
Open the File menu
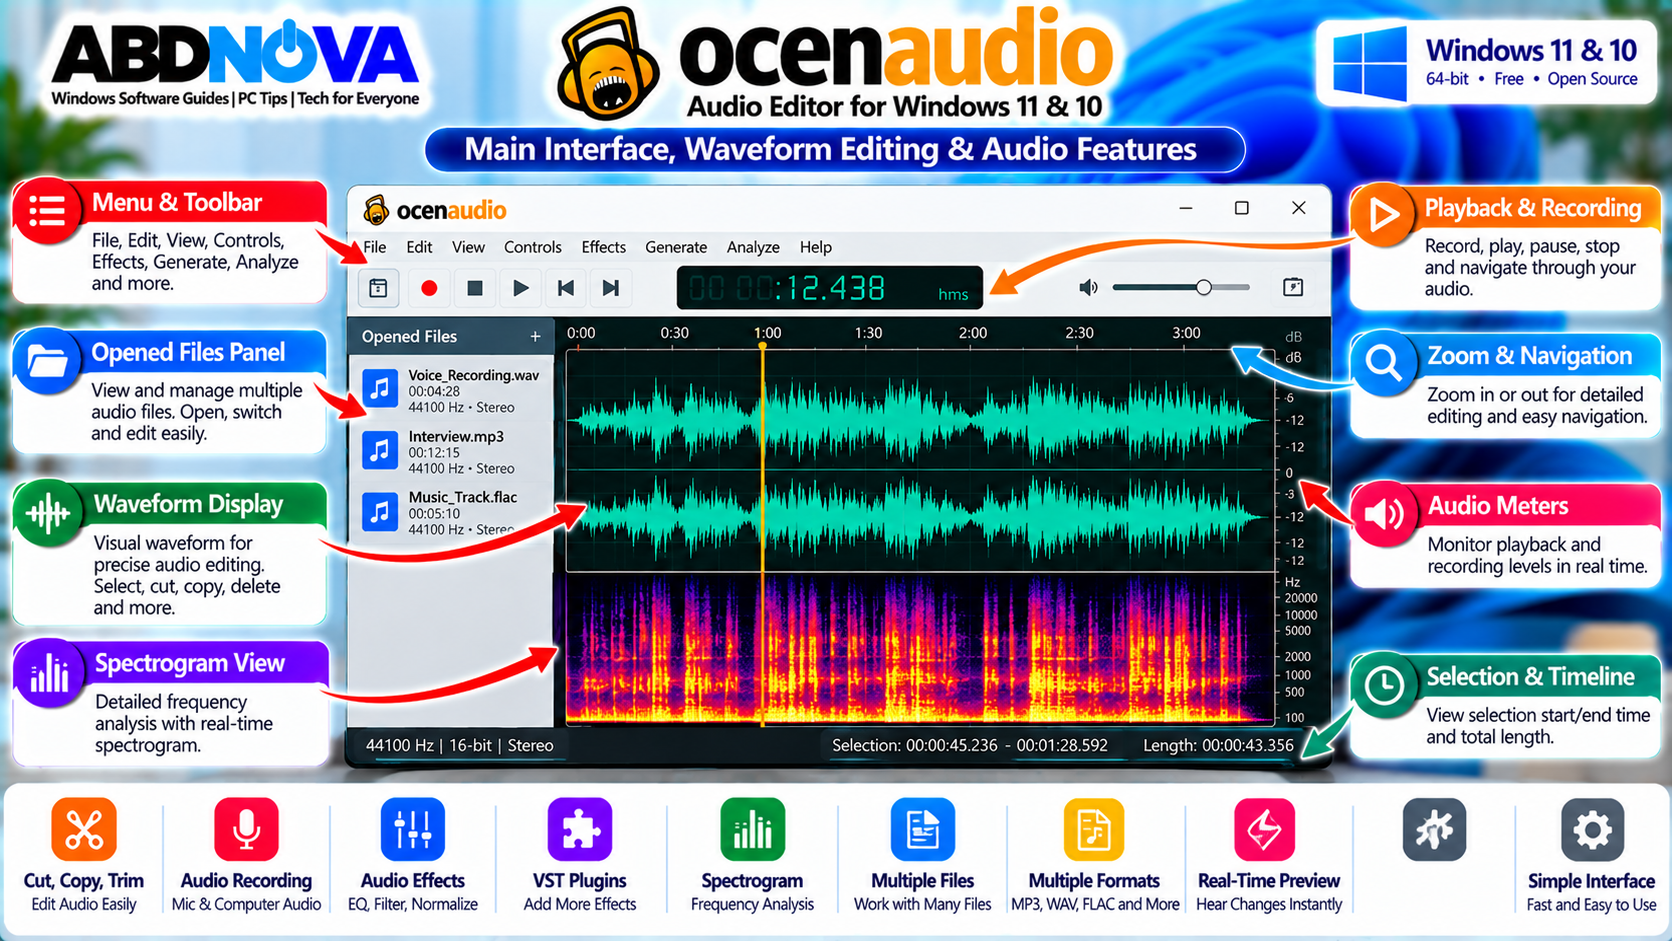coord(375,247)
